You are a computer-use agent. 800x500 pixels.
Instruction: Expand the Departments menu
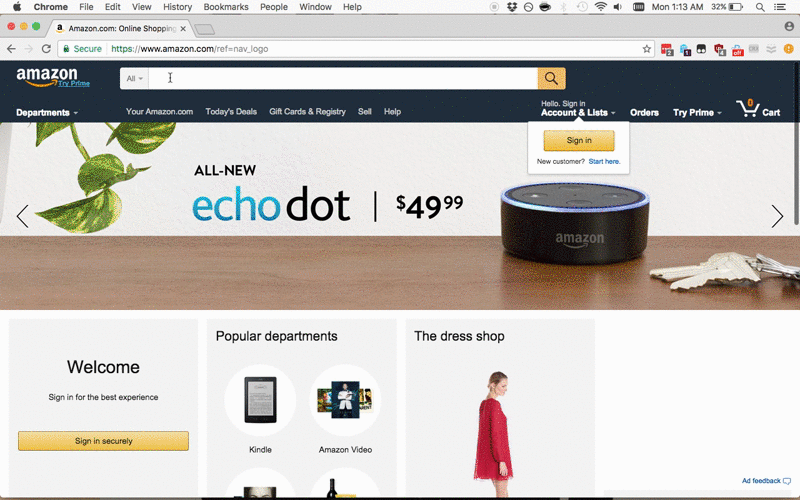tap(47, 113)
